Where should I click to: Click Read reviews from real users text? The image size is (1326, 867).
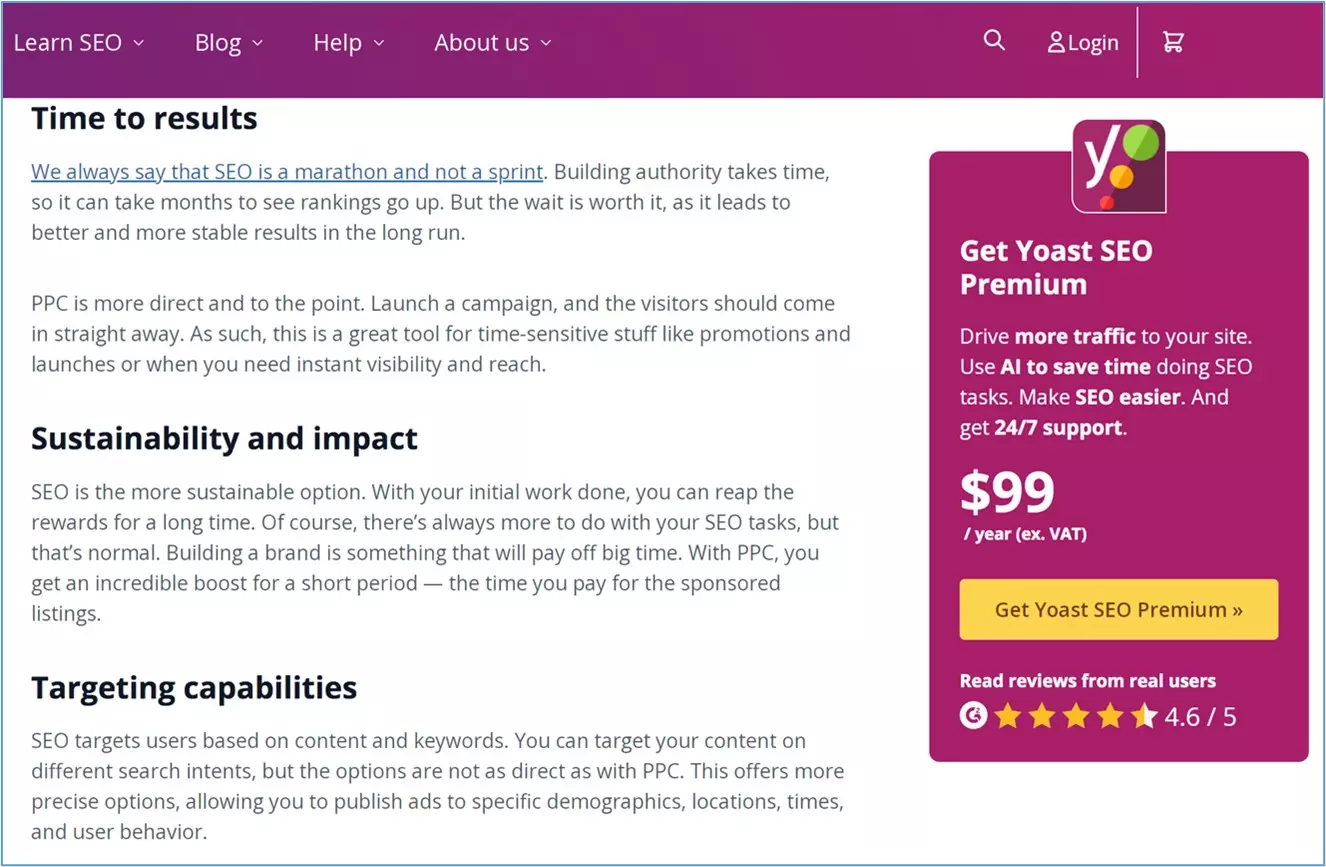point(1087,681)
